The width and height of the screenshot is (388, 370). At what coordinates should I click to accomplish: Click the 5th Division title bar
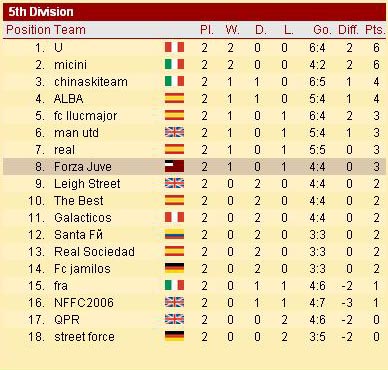click(194, 12)
